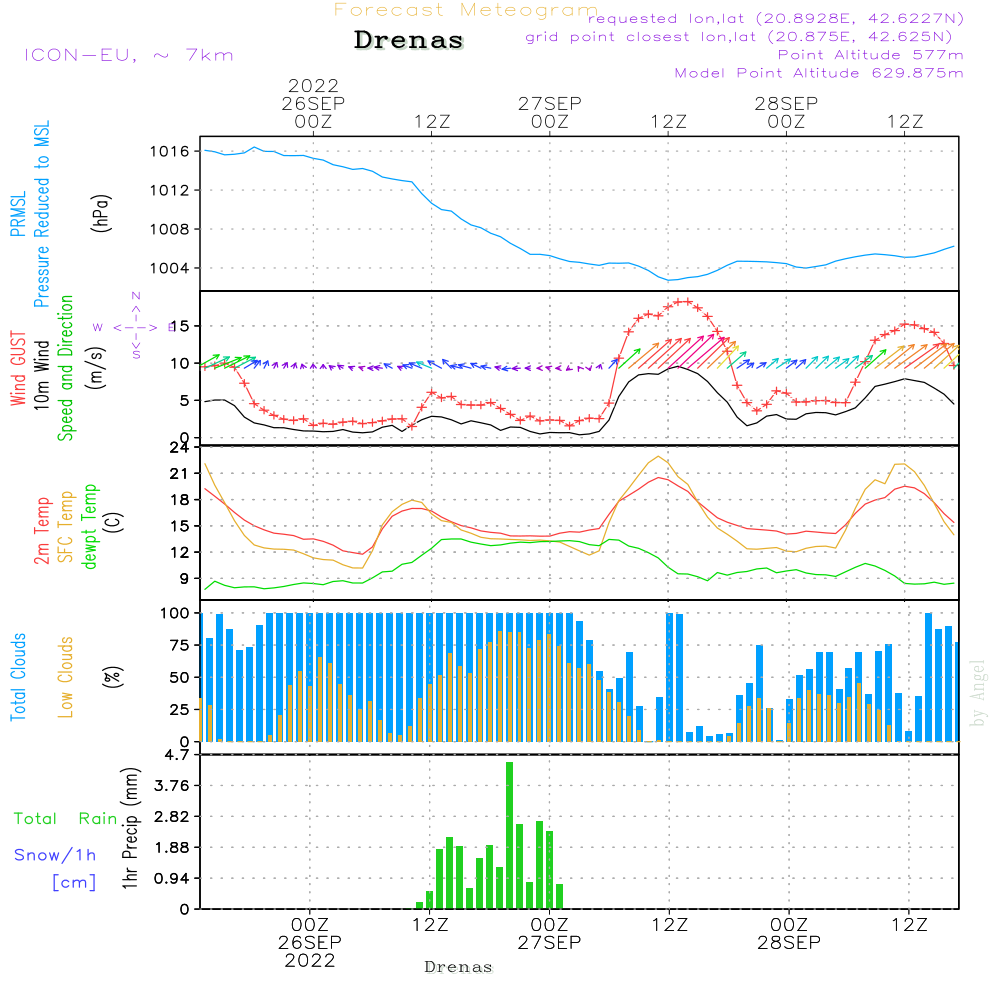
Task: Click the 'Total Clouds' blue label
Action: [18, 677]
